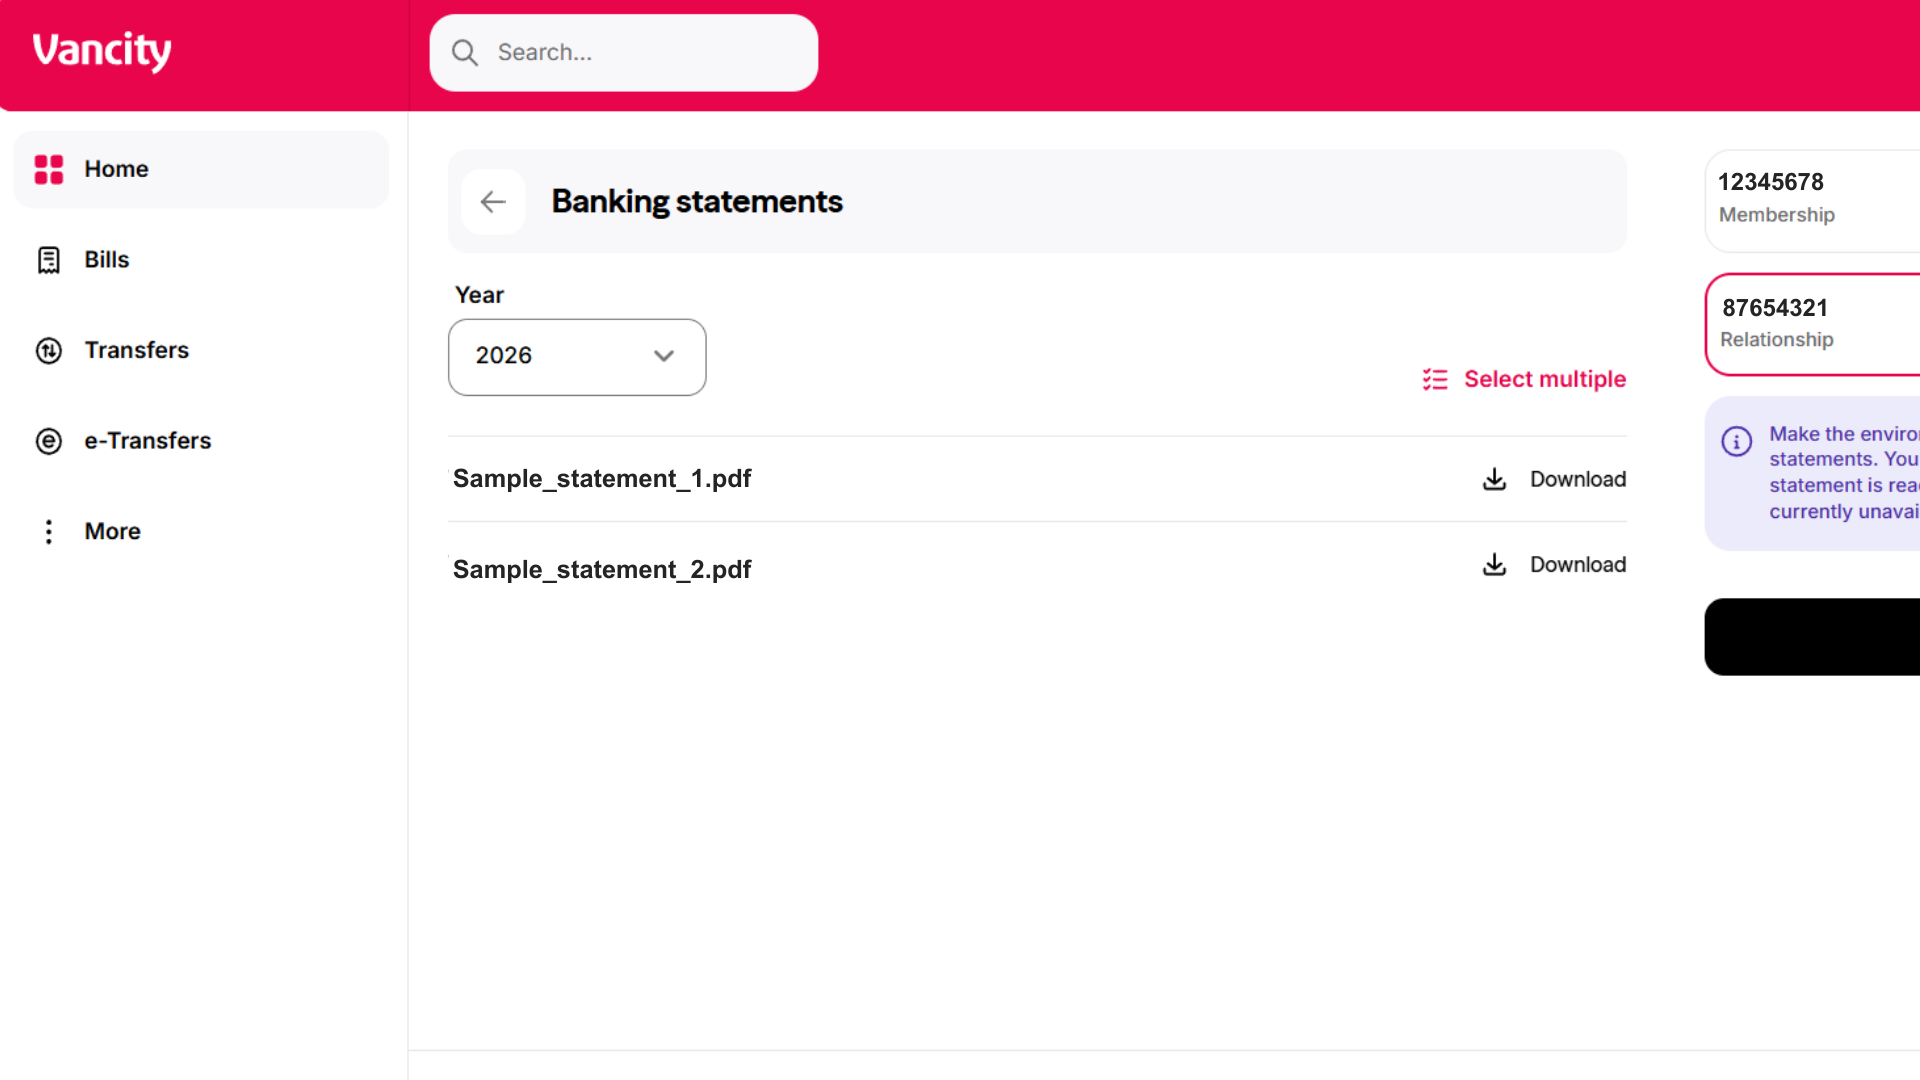Click Select multiple link
The width and height of the screenshot is (1920, 1080).
[x=1544, y=380]
